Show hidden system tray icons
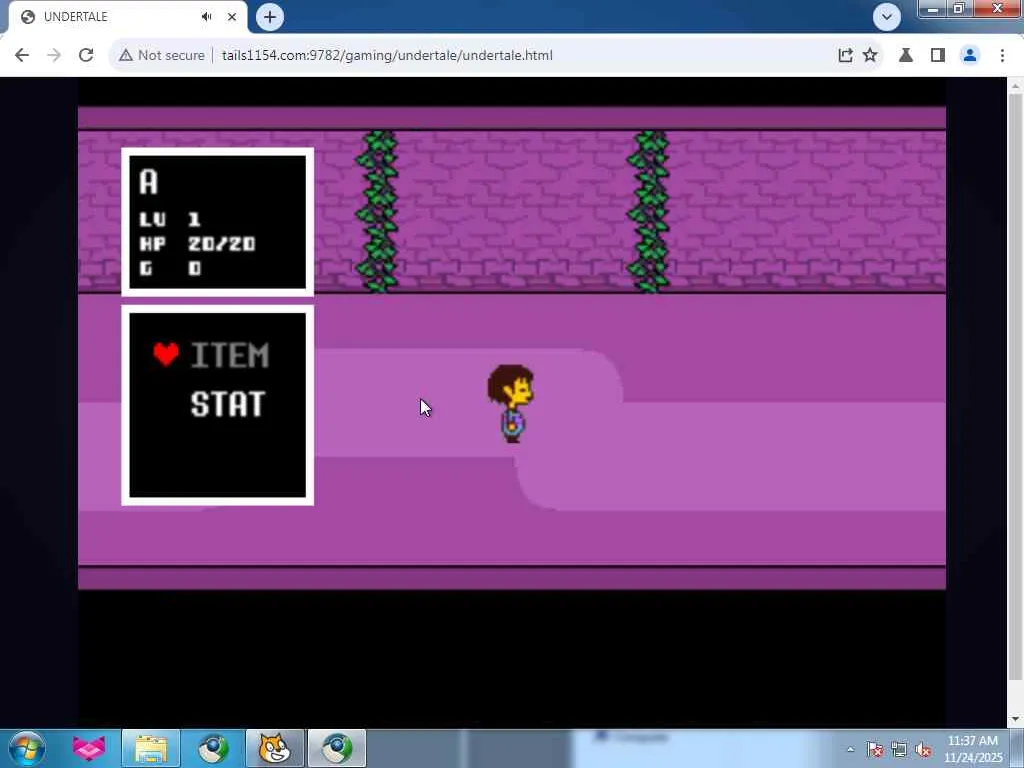This screenshot has width=1024, height=768. 850,749
